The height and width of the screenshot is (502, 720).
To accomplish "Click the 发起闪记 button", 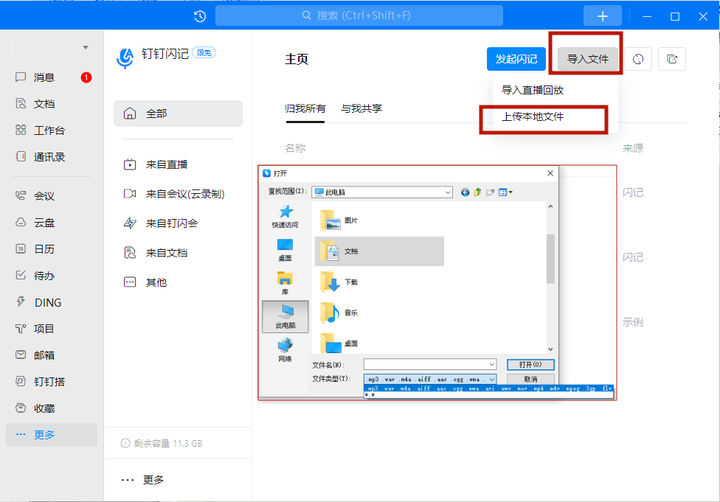I will (516, 59).
